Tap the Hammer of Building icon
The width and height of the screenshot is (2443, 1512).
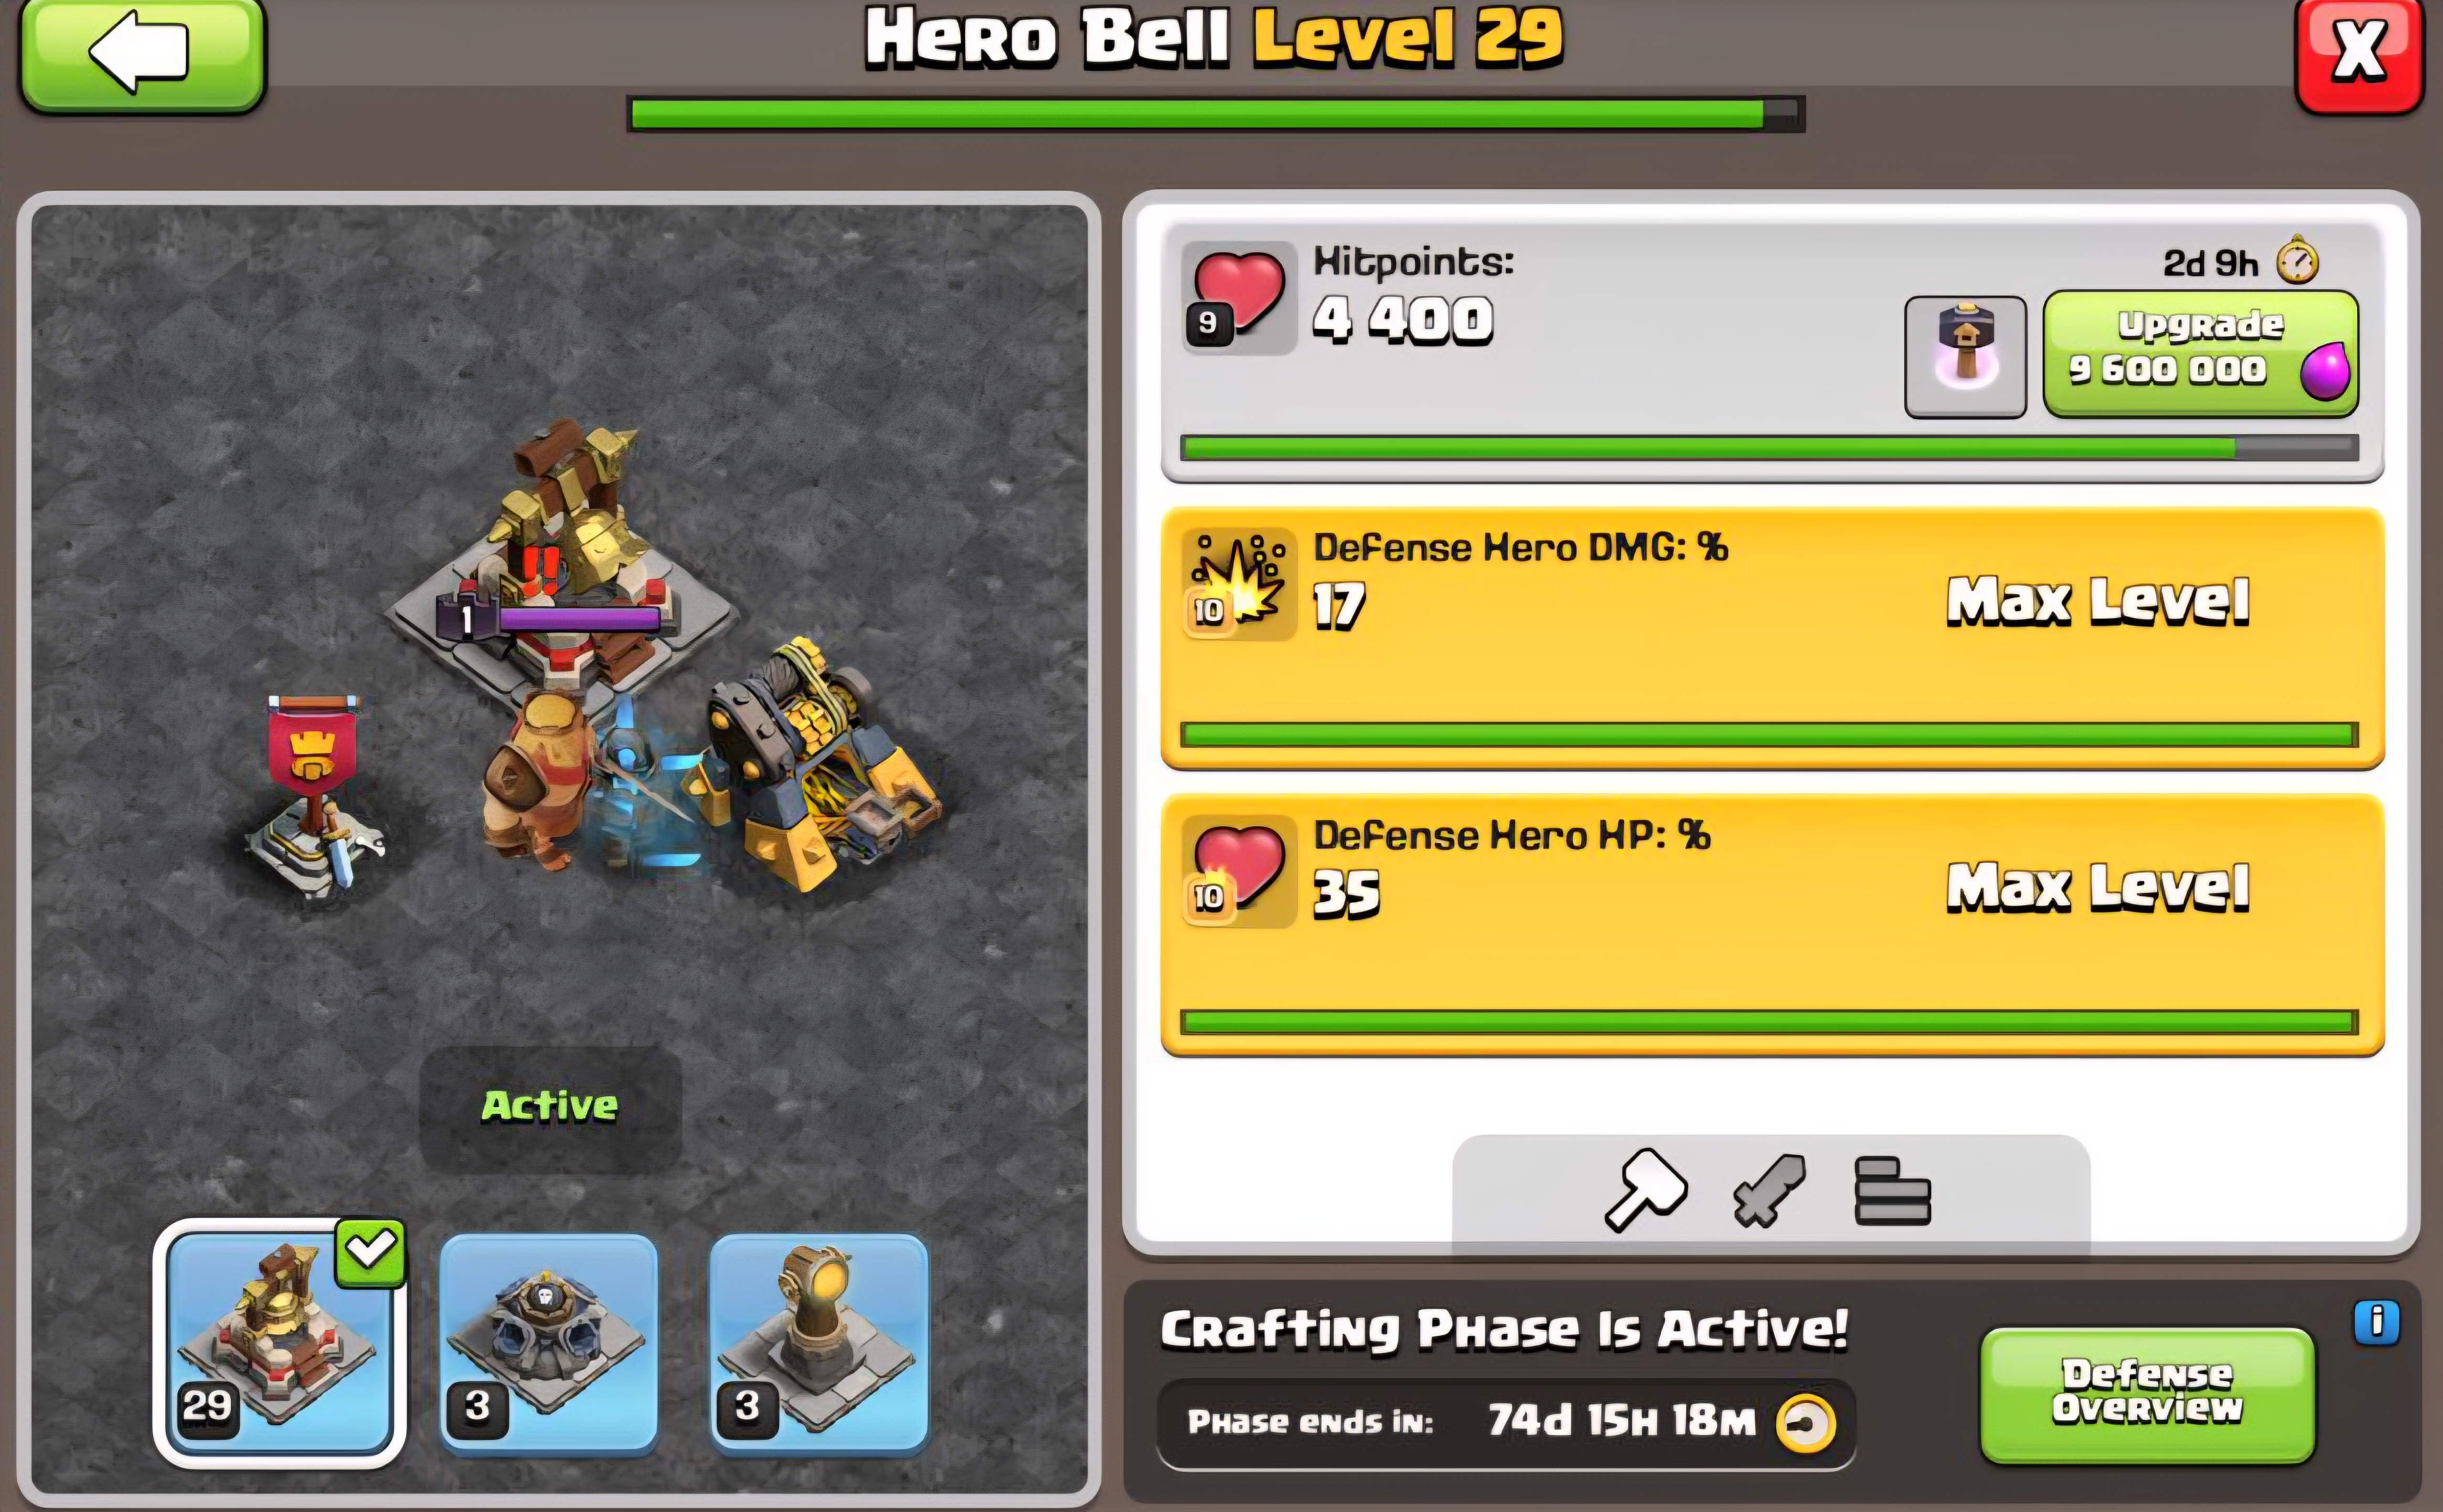pyautogui.click(x=1965, y=356)
